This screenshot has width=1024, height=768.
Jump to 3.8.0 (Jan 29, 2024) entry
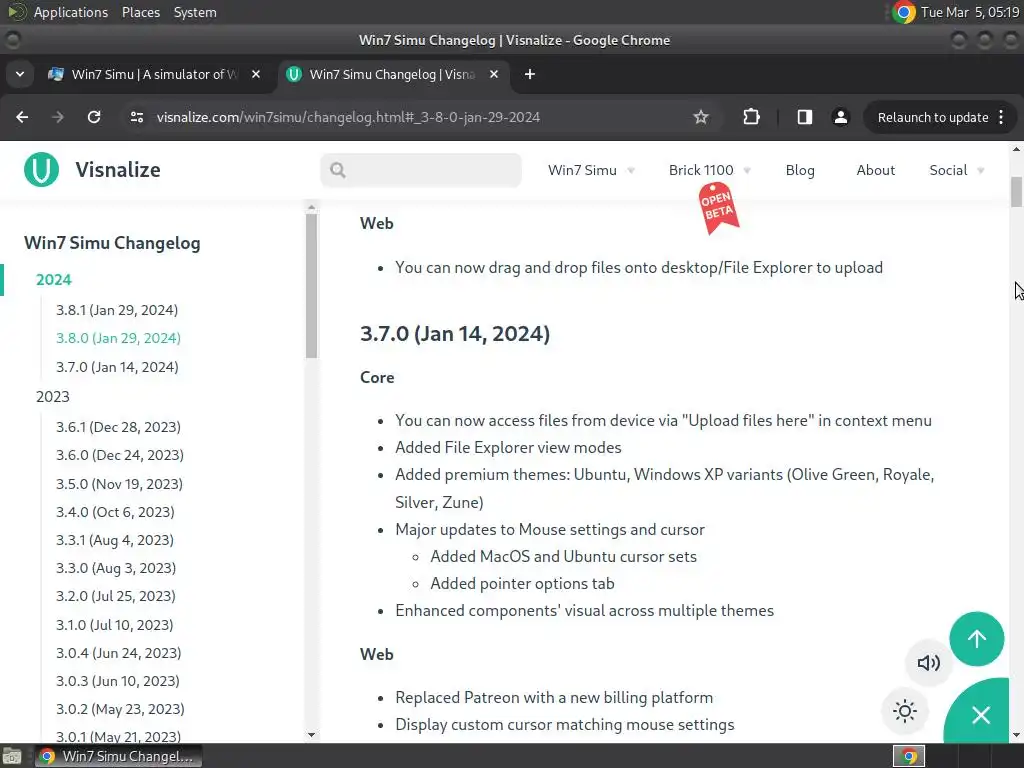(x=118, y=338)
